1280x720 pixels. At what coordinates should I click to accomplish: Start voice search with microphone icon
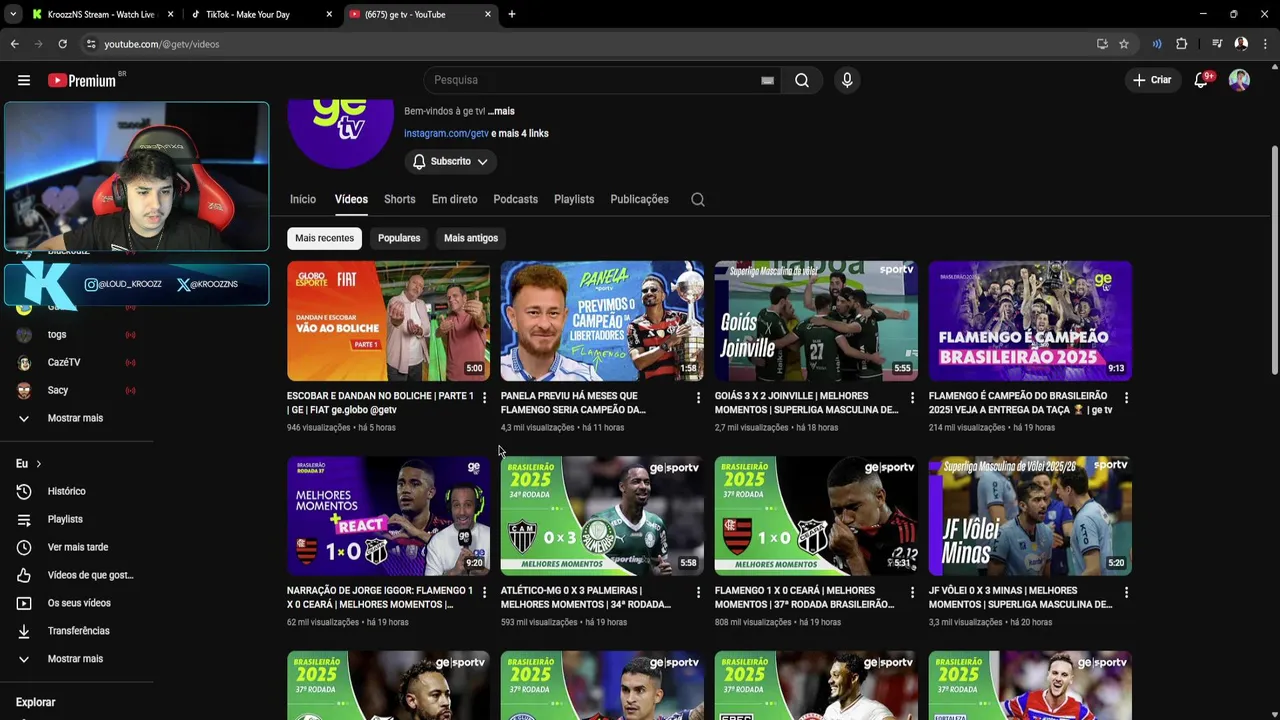click(847, 80)
